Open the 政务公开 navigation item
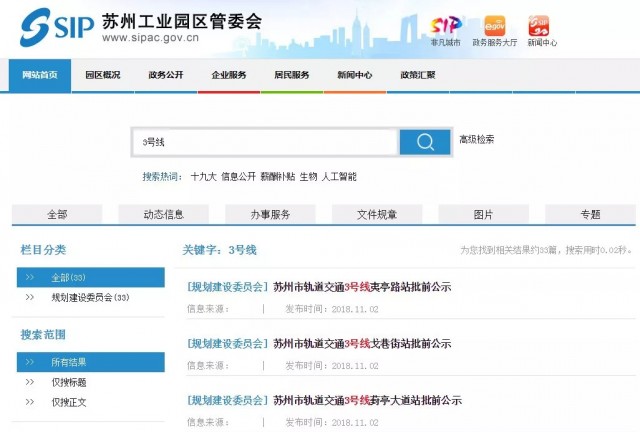This screenshot has height=432, width=640. pyautogui.click(x=166, y=75)
